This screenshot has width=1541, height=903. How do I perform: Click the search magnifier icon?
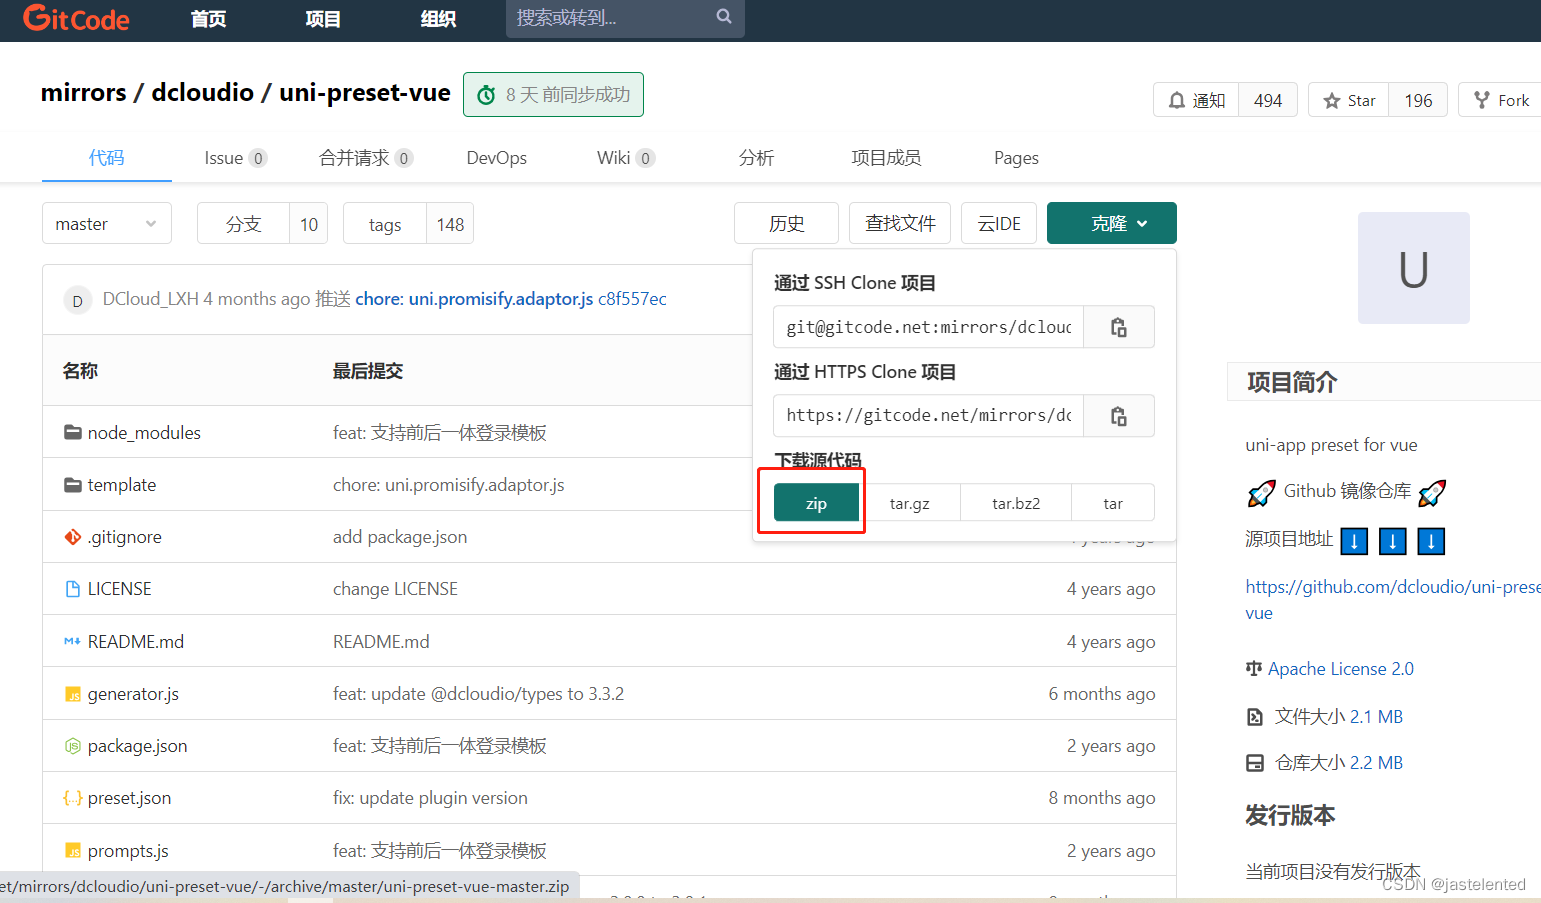tap(724, 17)
